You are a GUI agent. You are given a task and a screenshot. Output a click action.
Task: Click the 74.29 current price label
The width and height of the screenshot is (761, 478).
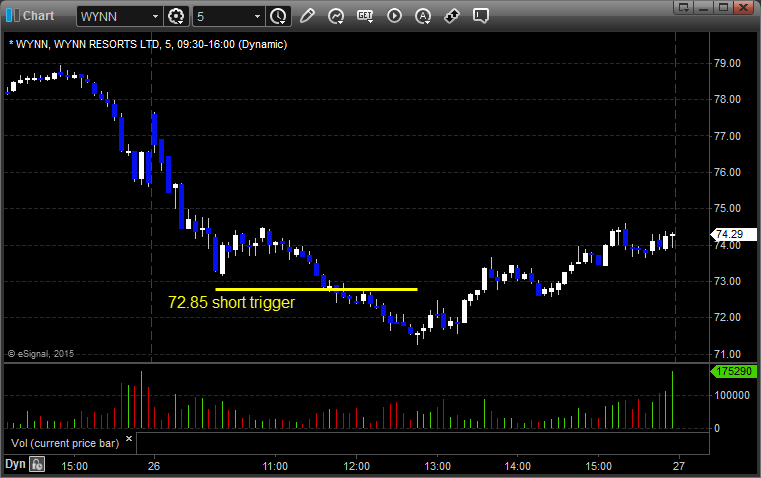pos(727,235)
